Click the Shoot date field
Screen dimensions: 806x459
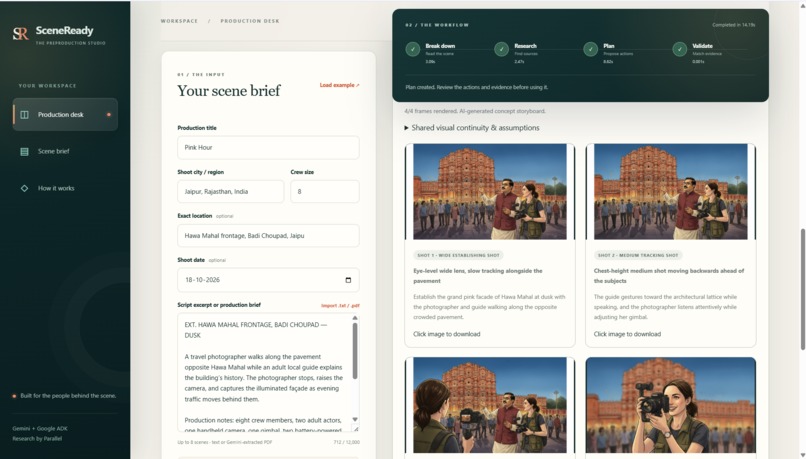click(268, 280)
